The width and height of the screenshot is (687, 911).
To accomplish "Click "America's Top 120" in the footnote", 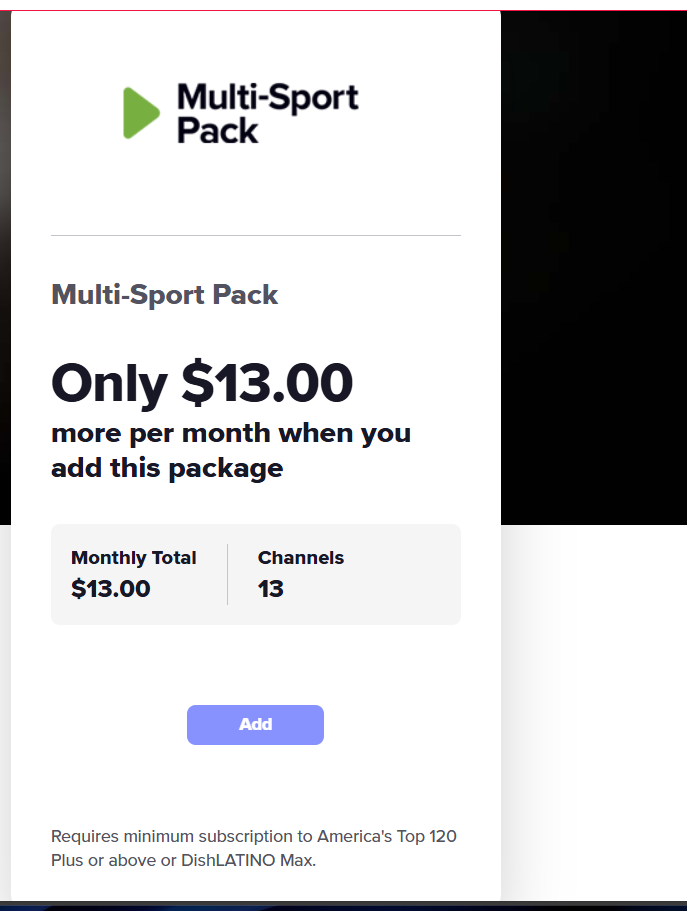I will click(387, 836).
